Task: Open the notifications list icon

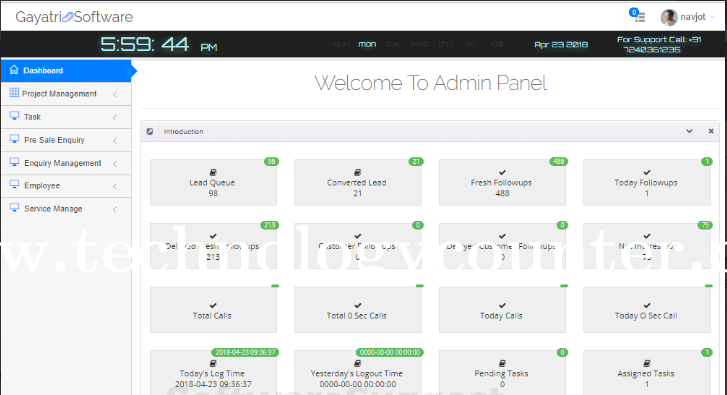Action: [640, 17]
